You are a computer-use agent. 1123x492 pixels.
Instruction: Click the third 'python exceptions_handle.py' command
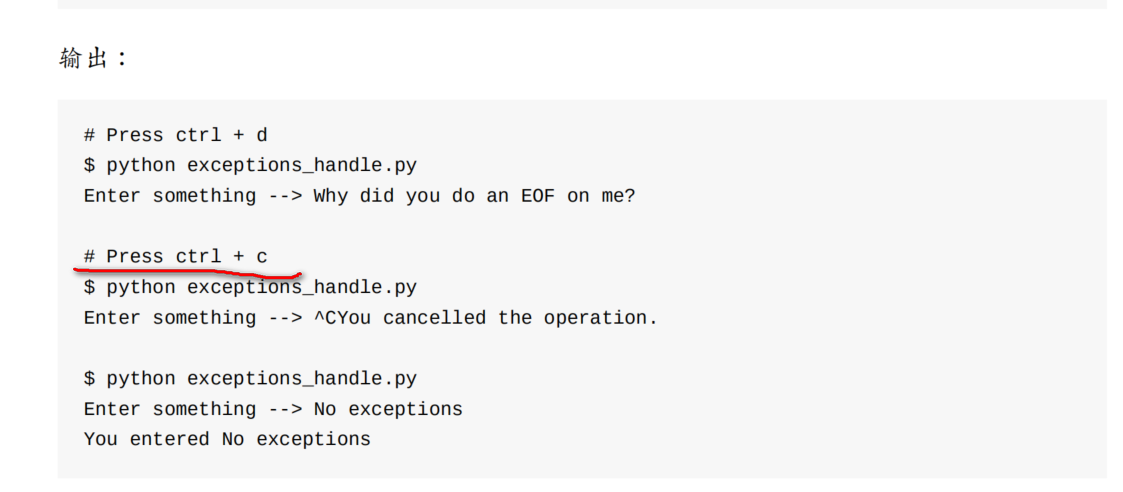tap(261, 378)
